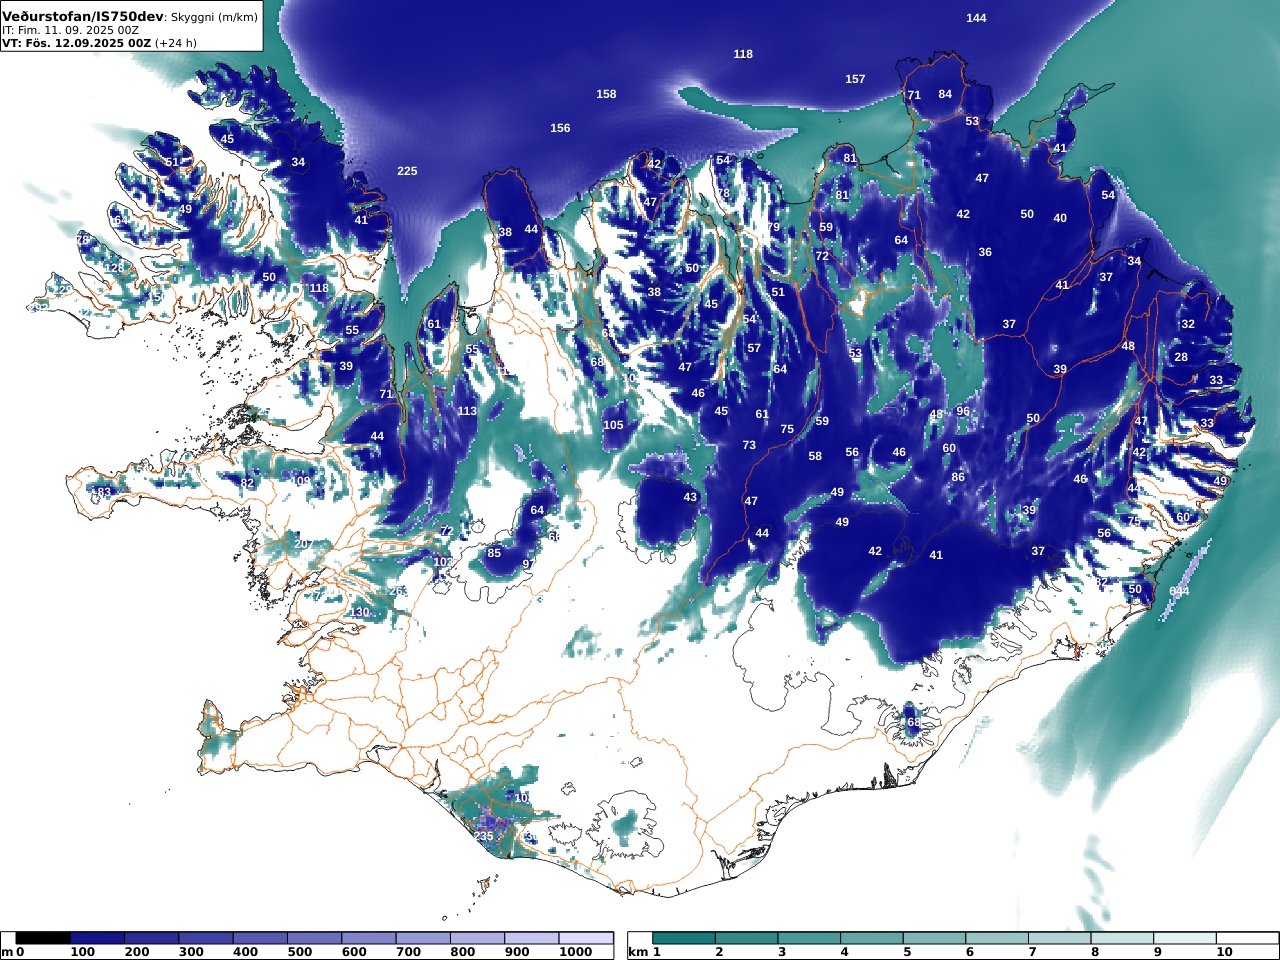Click the VT: Fös. 12.09.2025 00Z line
Screen dimensions: 1280x960
pos(76,43)
